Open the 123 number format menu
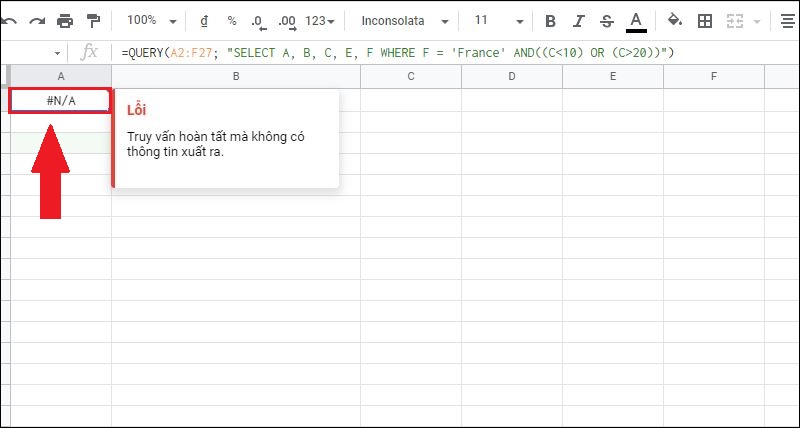Viewport: 800px width, 428px height. point(322,20)
